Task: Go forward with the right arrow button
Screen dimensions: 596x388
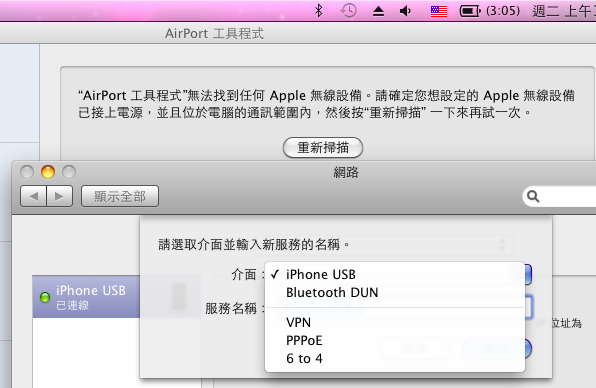Action: (x=59, y=196)
